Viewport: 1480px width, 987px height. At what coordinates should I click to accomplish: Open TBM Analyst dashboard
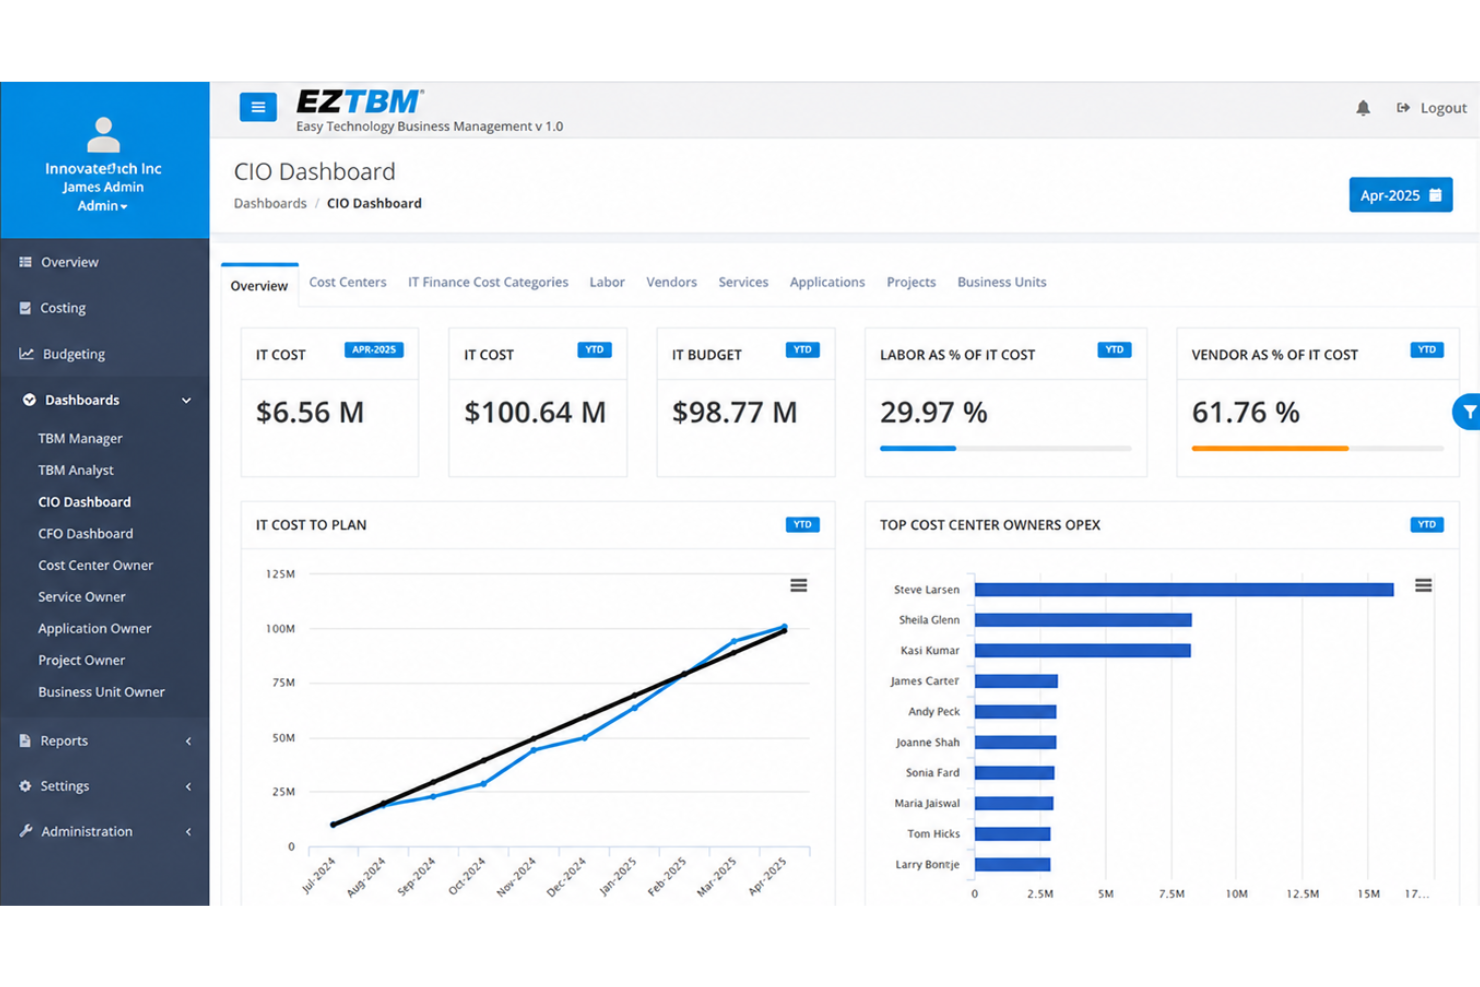tap(76, 470)
